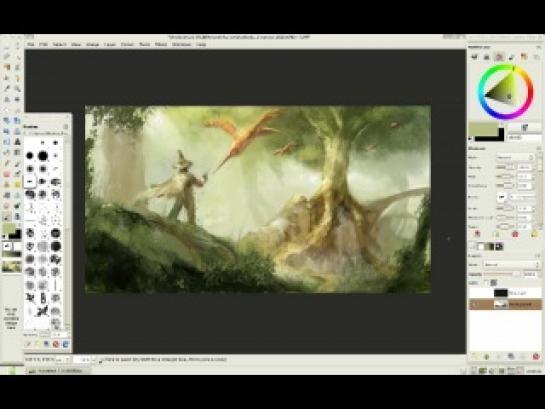Screen dimensions: 545x409
Task: Select the Zoom magnifier tool in toolbox
Action: (x=17, y=89)
